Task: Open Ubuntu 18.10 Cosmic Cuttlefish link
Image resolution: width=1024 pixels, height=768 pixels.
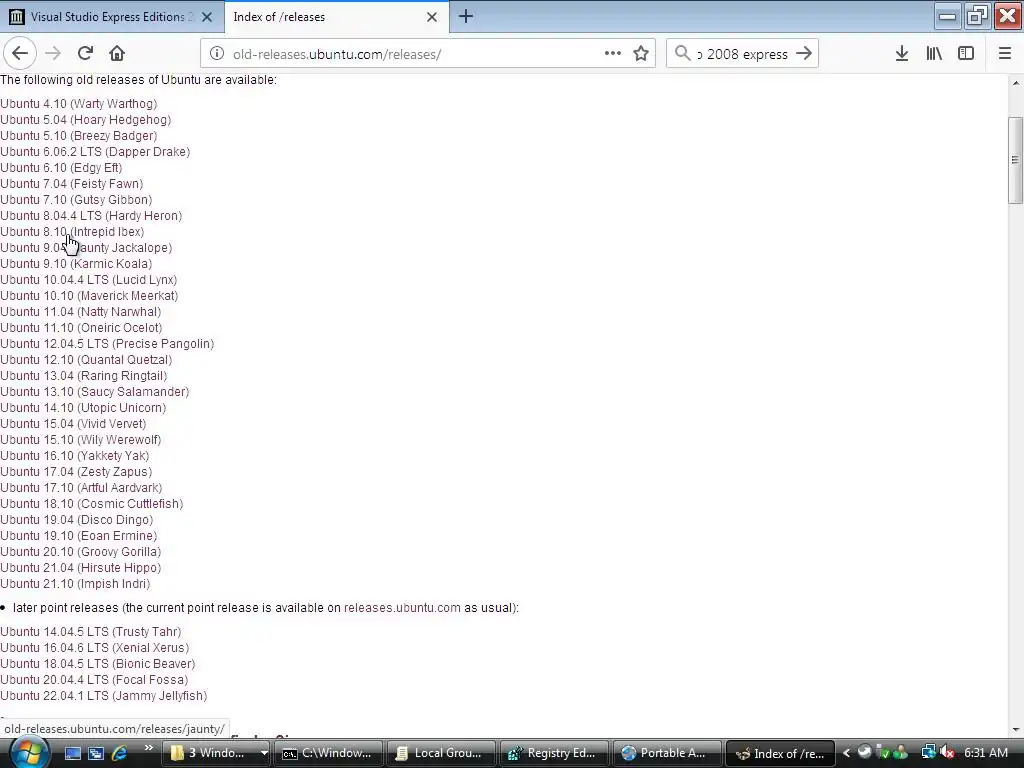Action: click(x=91, y=504)
